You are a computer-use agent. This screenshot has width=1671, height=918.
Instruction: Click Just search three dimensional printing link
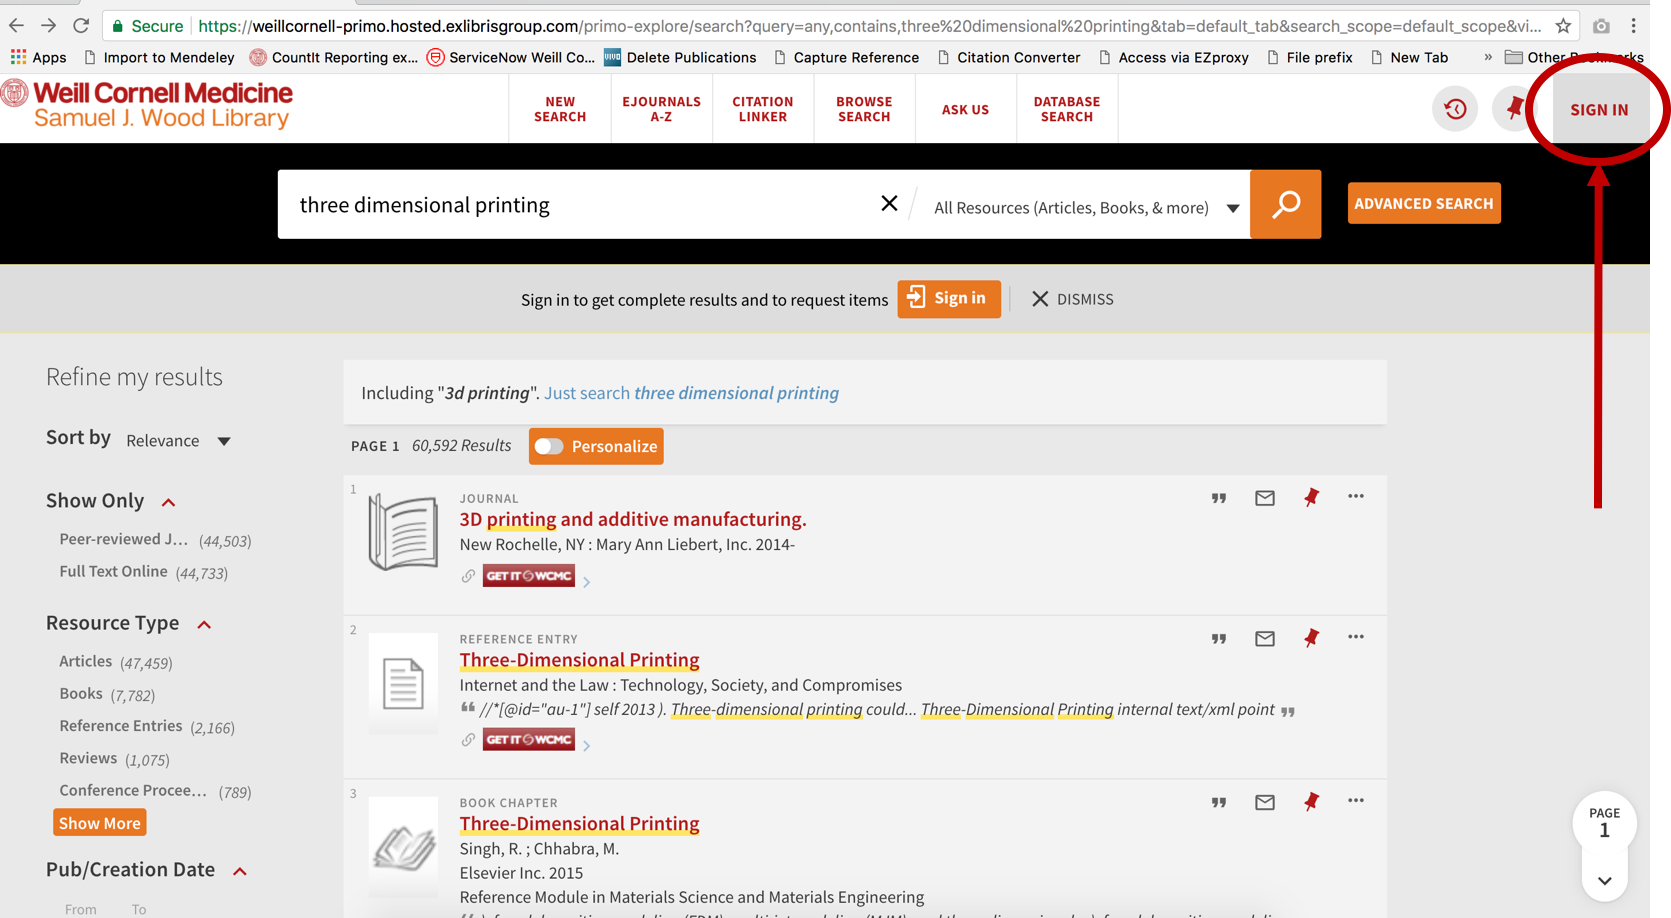point(691,393)
